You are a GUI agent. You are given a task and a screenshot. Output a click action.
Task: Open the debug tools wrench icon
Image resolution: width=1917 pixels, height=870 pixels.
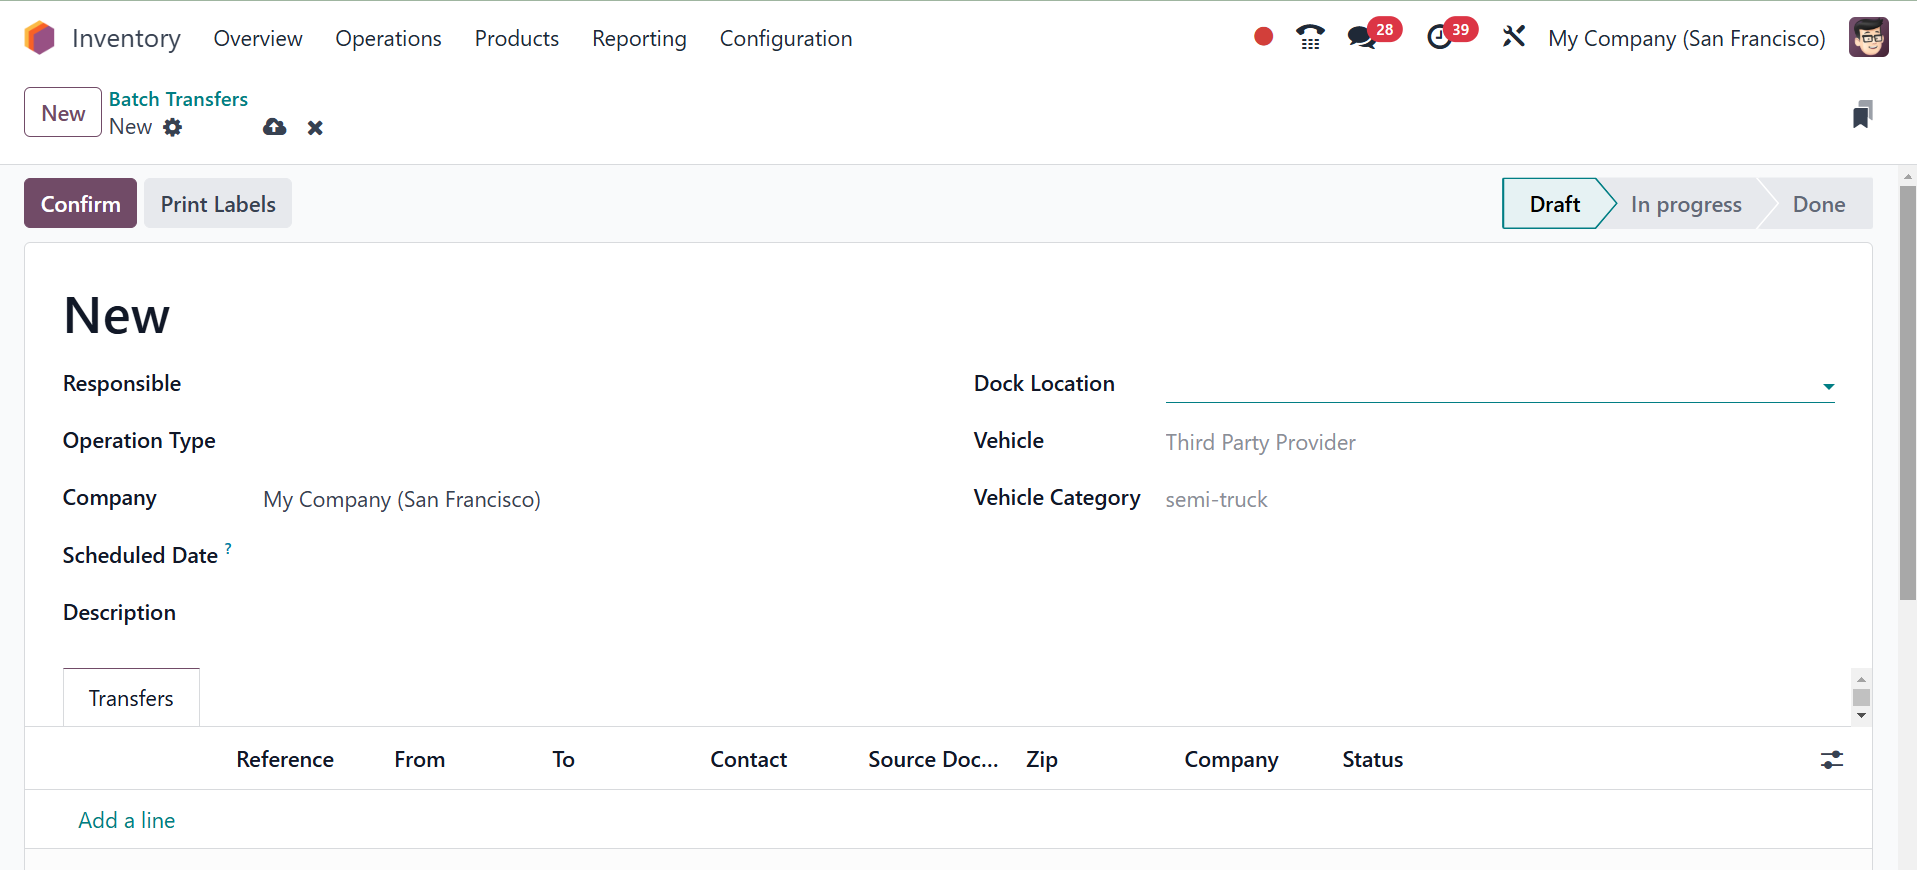tap(1513, 38)
